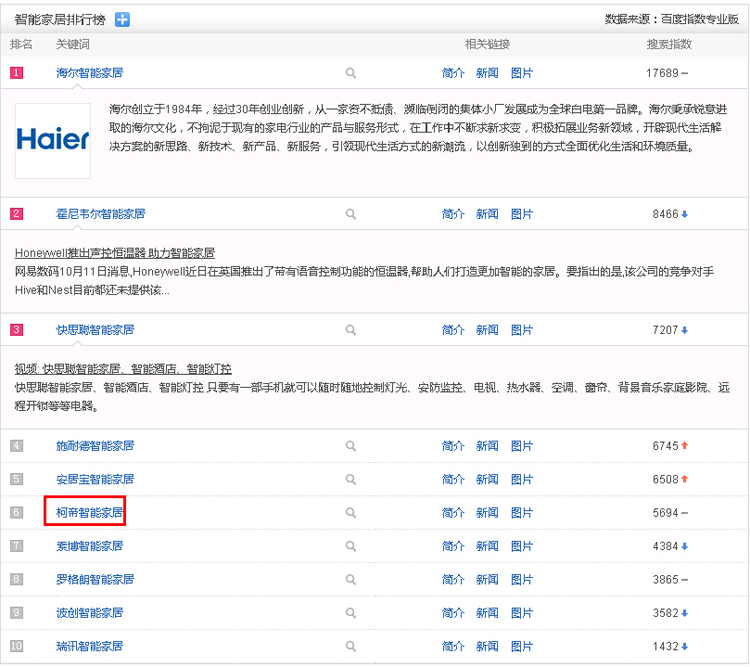Click 新闻 in the 瑞讯智能家居 row
Image resolution: width=750 pixels, height=667 pixels.
[487, 646]
